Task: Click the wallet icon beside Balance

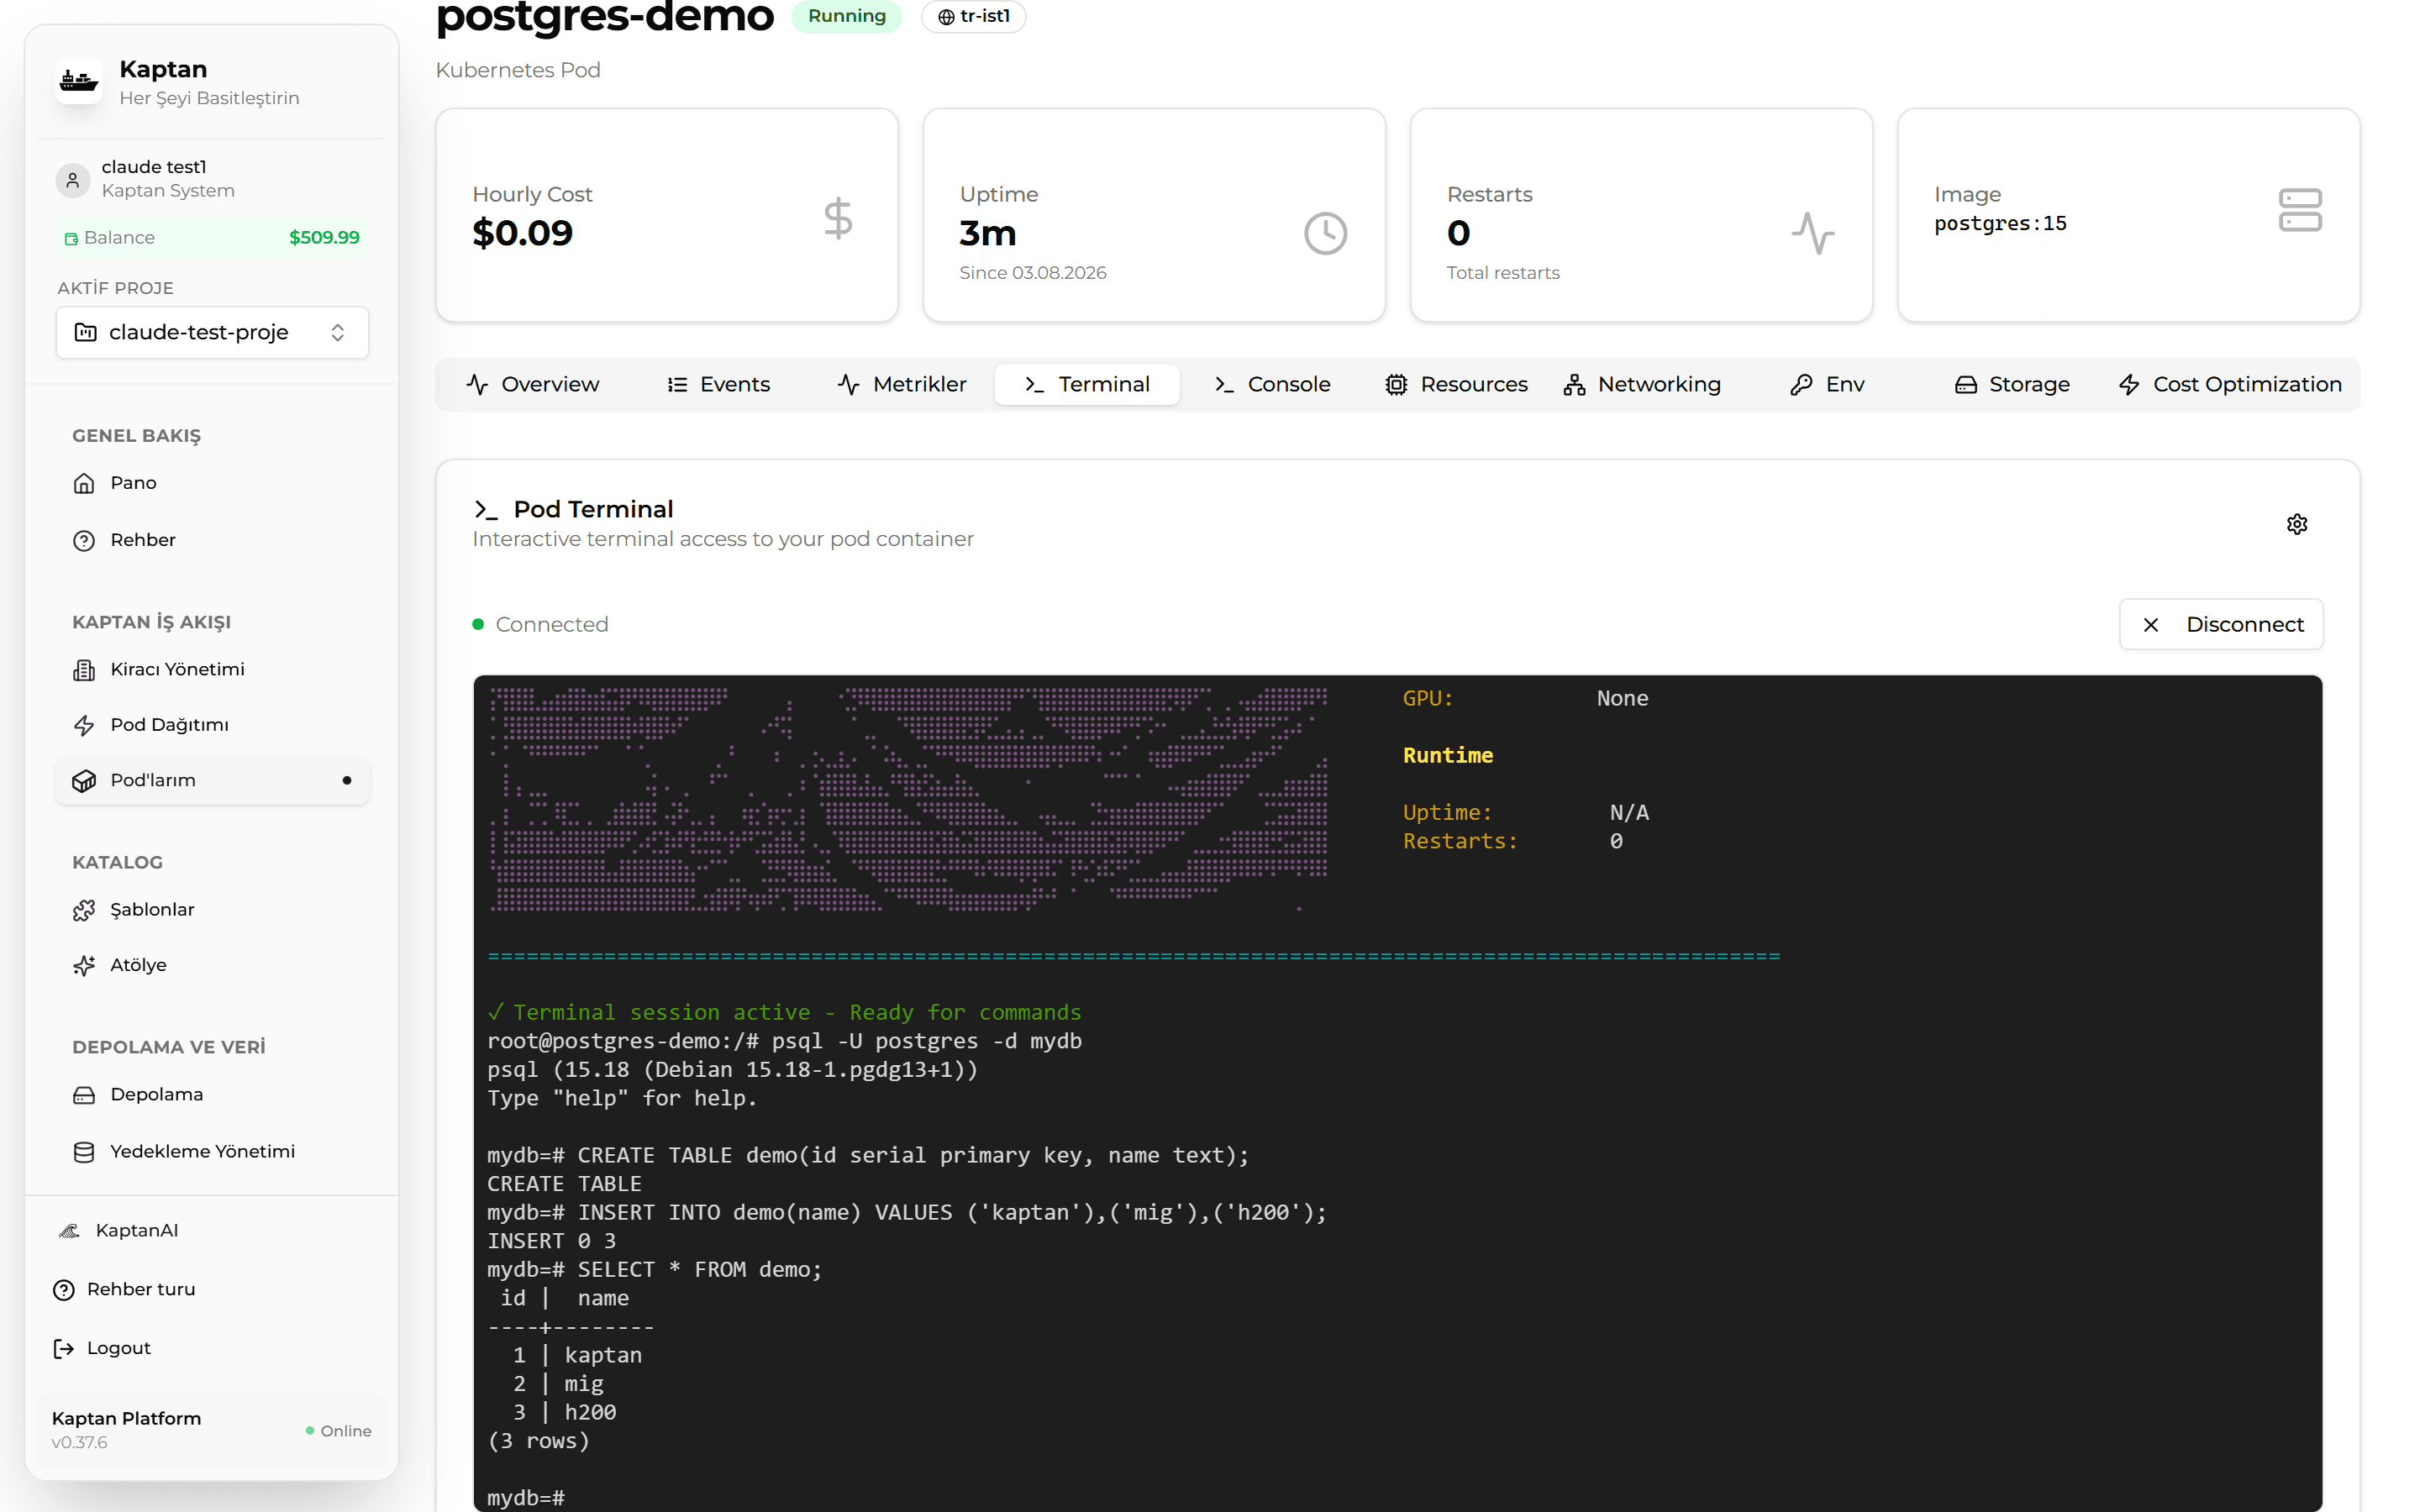Action: [71, 238]
